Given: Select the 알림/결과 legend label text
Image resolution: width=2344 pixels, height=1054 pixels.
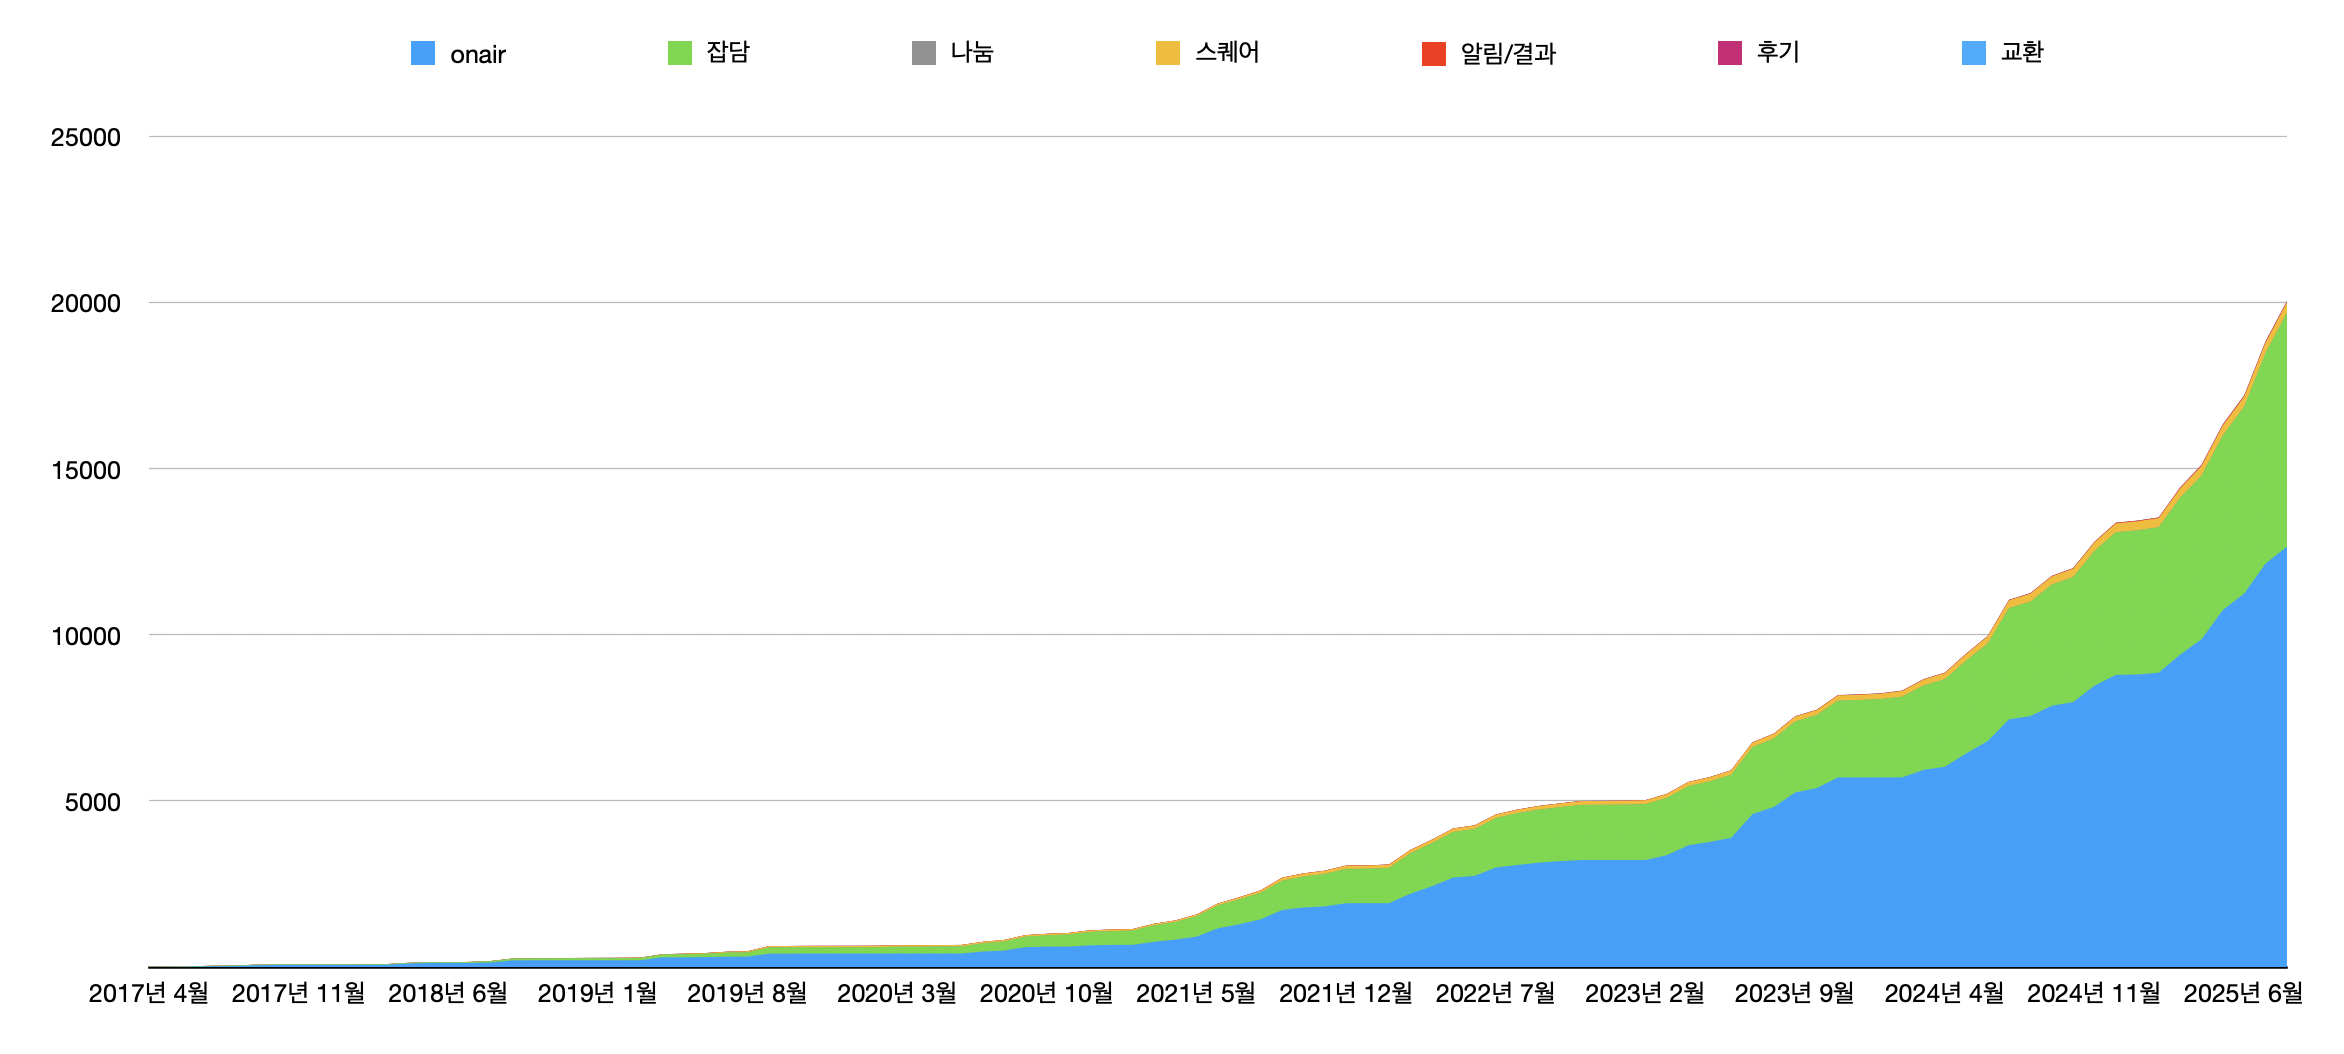Looking at the screenshot, I should [1508, 54].
